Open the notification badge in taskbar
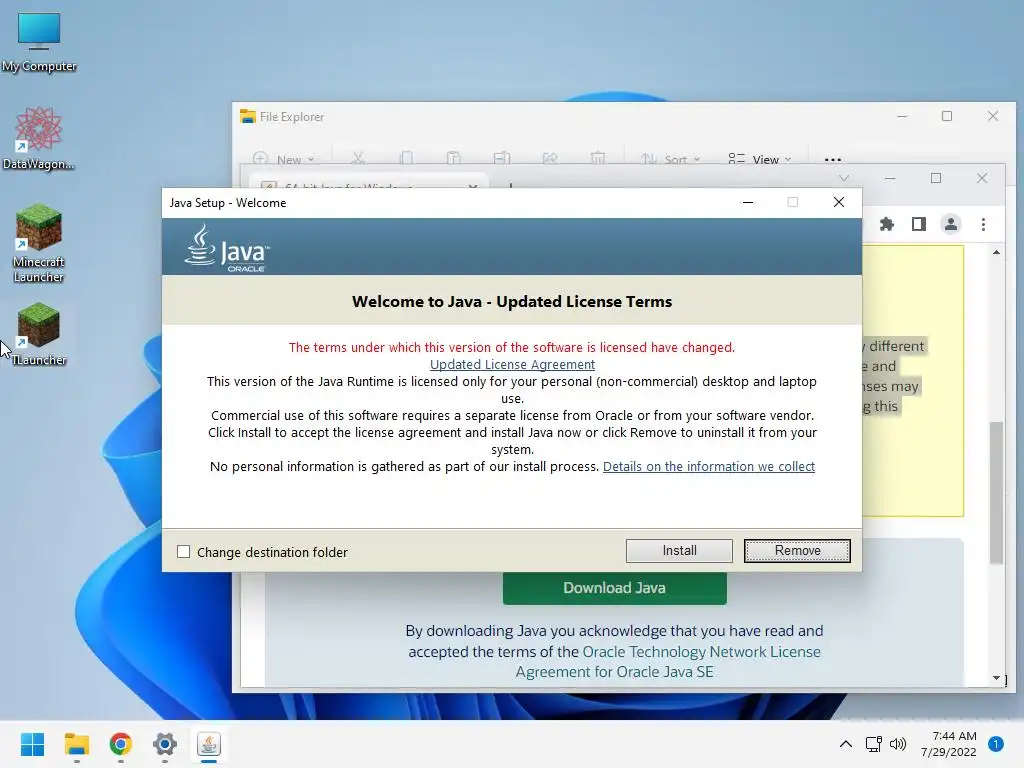Screen dimensions: 1024x768 (x=995, y=744)
